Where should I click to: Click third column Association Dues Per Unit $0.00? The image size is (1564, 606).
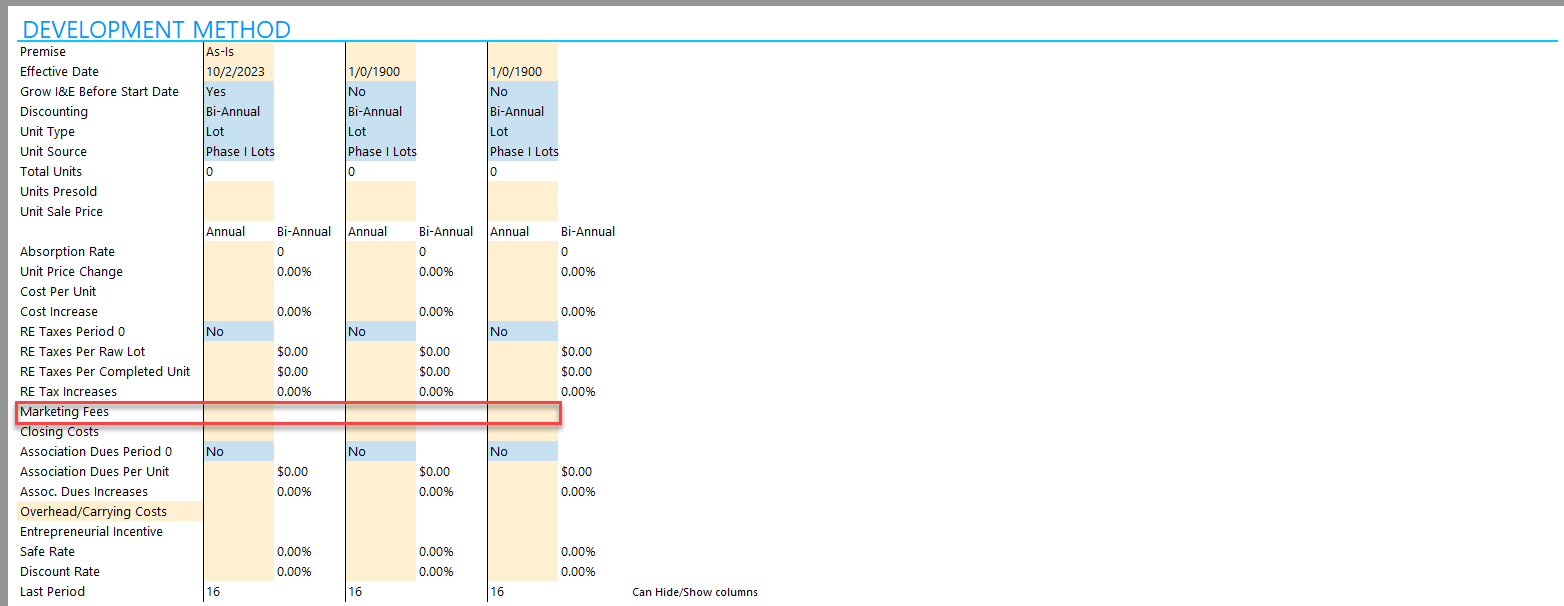pyautogui.click(x=577, y=471)
